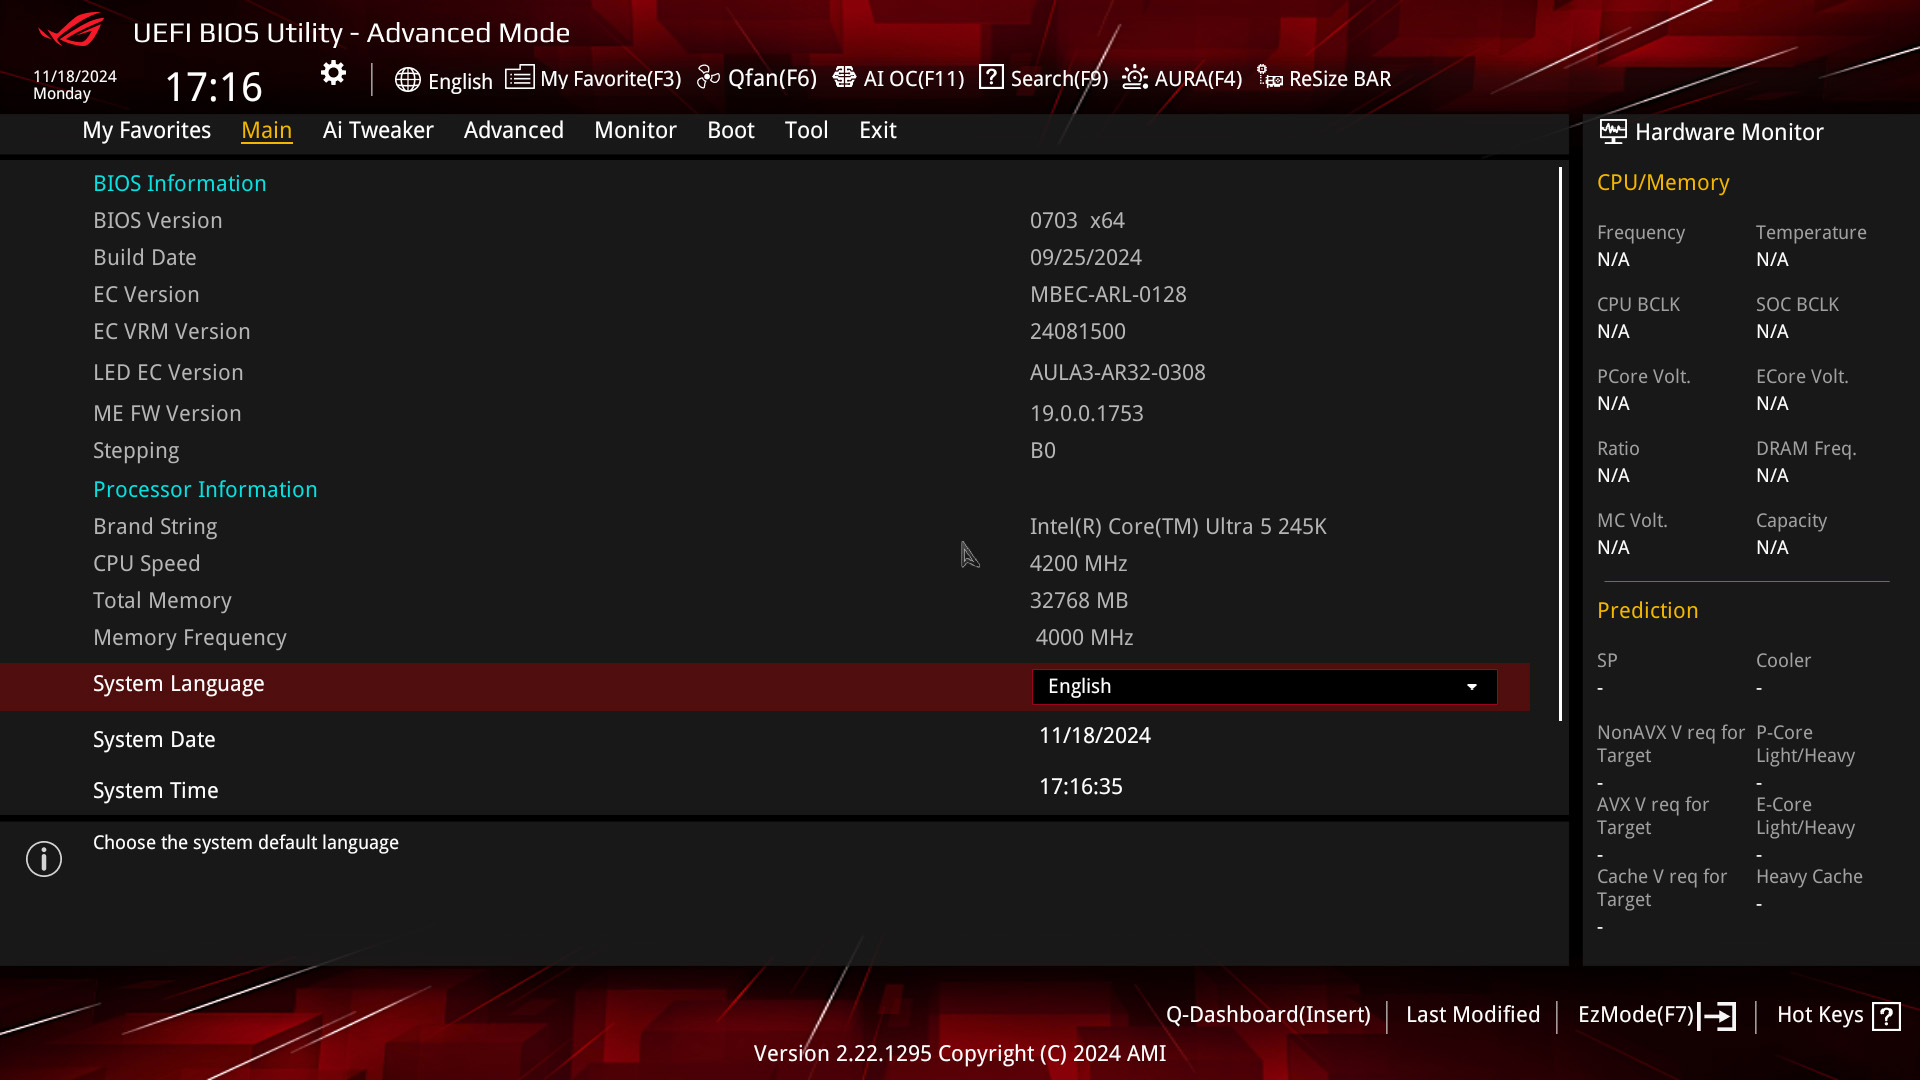Click the English language button in the header

coord(444,81)
